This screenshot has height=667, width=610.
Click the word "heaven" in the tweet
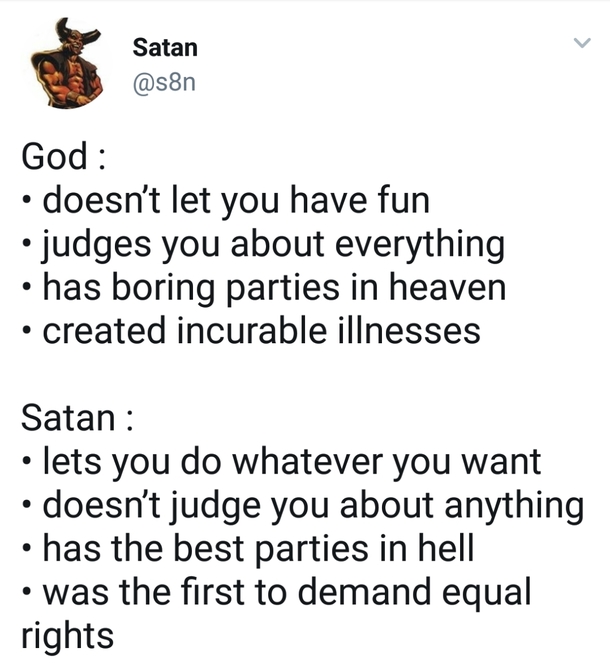448,287
